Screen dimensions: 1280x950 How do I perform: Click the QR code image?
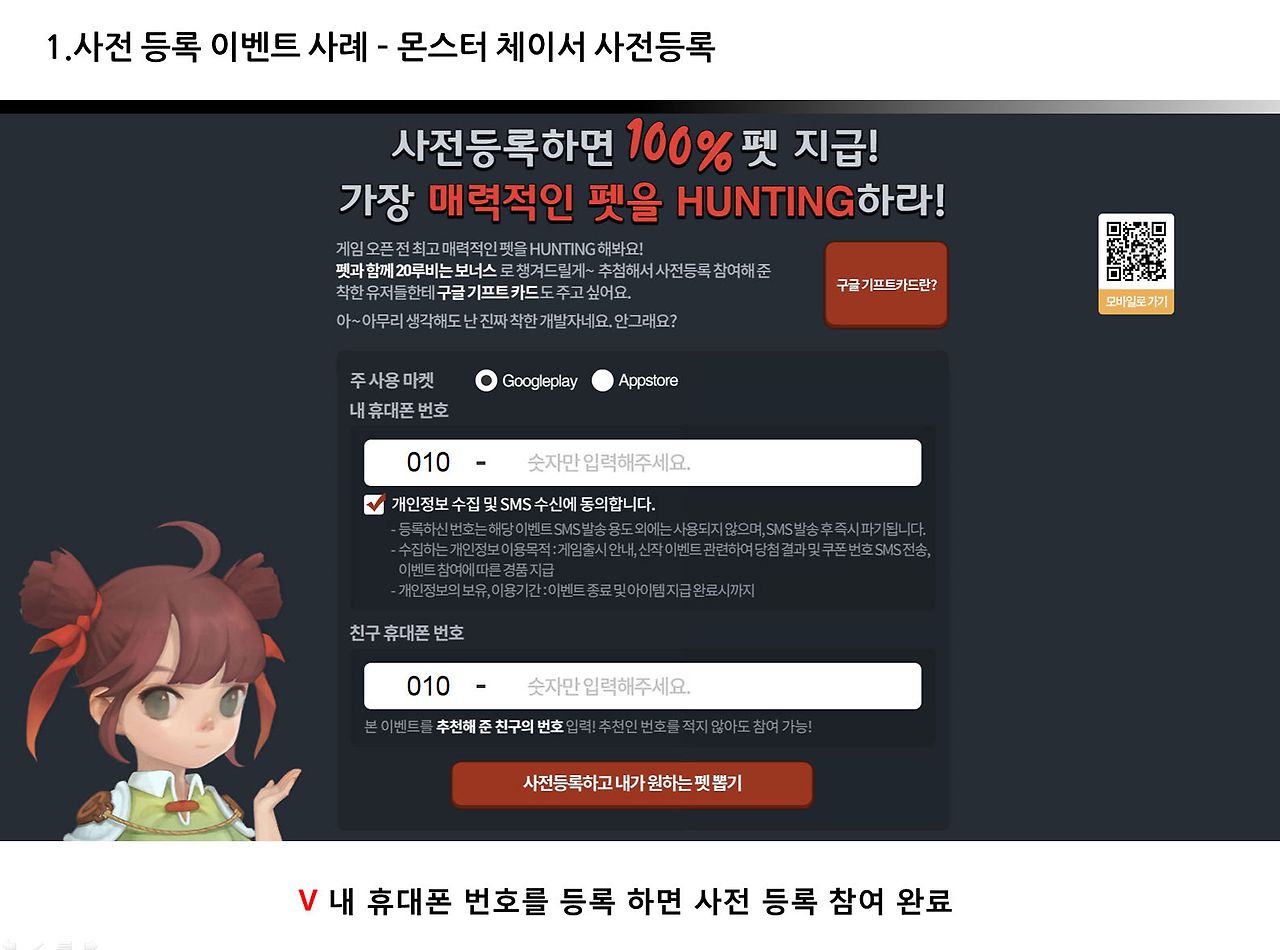pos(1136,250)
